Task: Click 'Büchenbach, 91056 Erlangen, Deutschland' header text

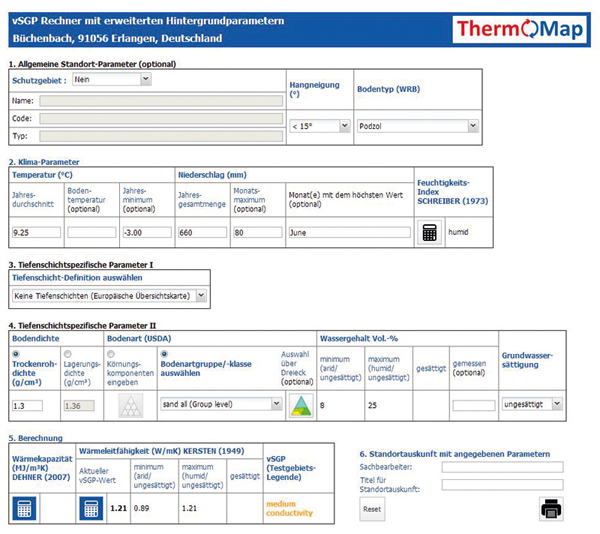Action: click(117, 38)
